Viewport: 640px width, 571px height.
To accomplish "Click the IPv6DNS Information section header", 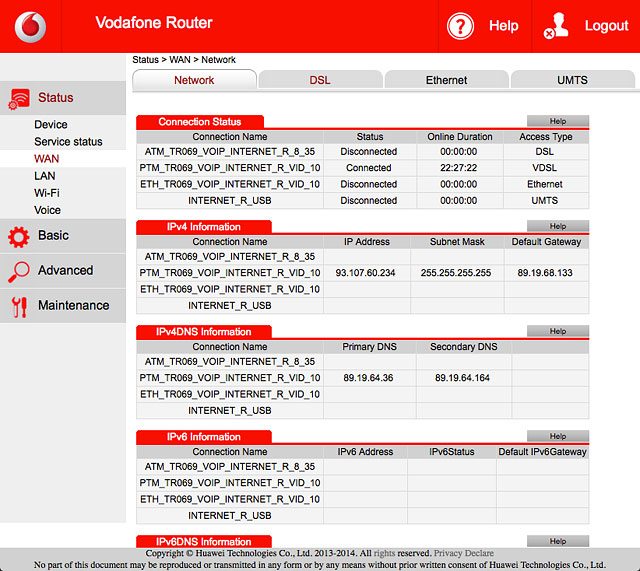I will tap(204, 542).
